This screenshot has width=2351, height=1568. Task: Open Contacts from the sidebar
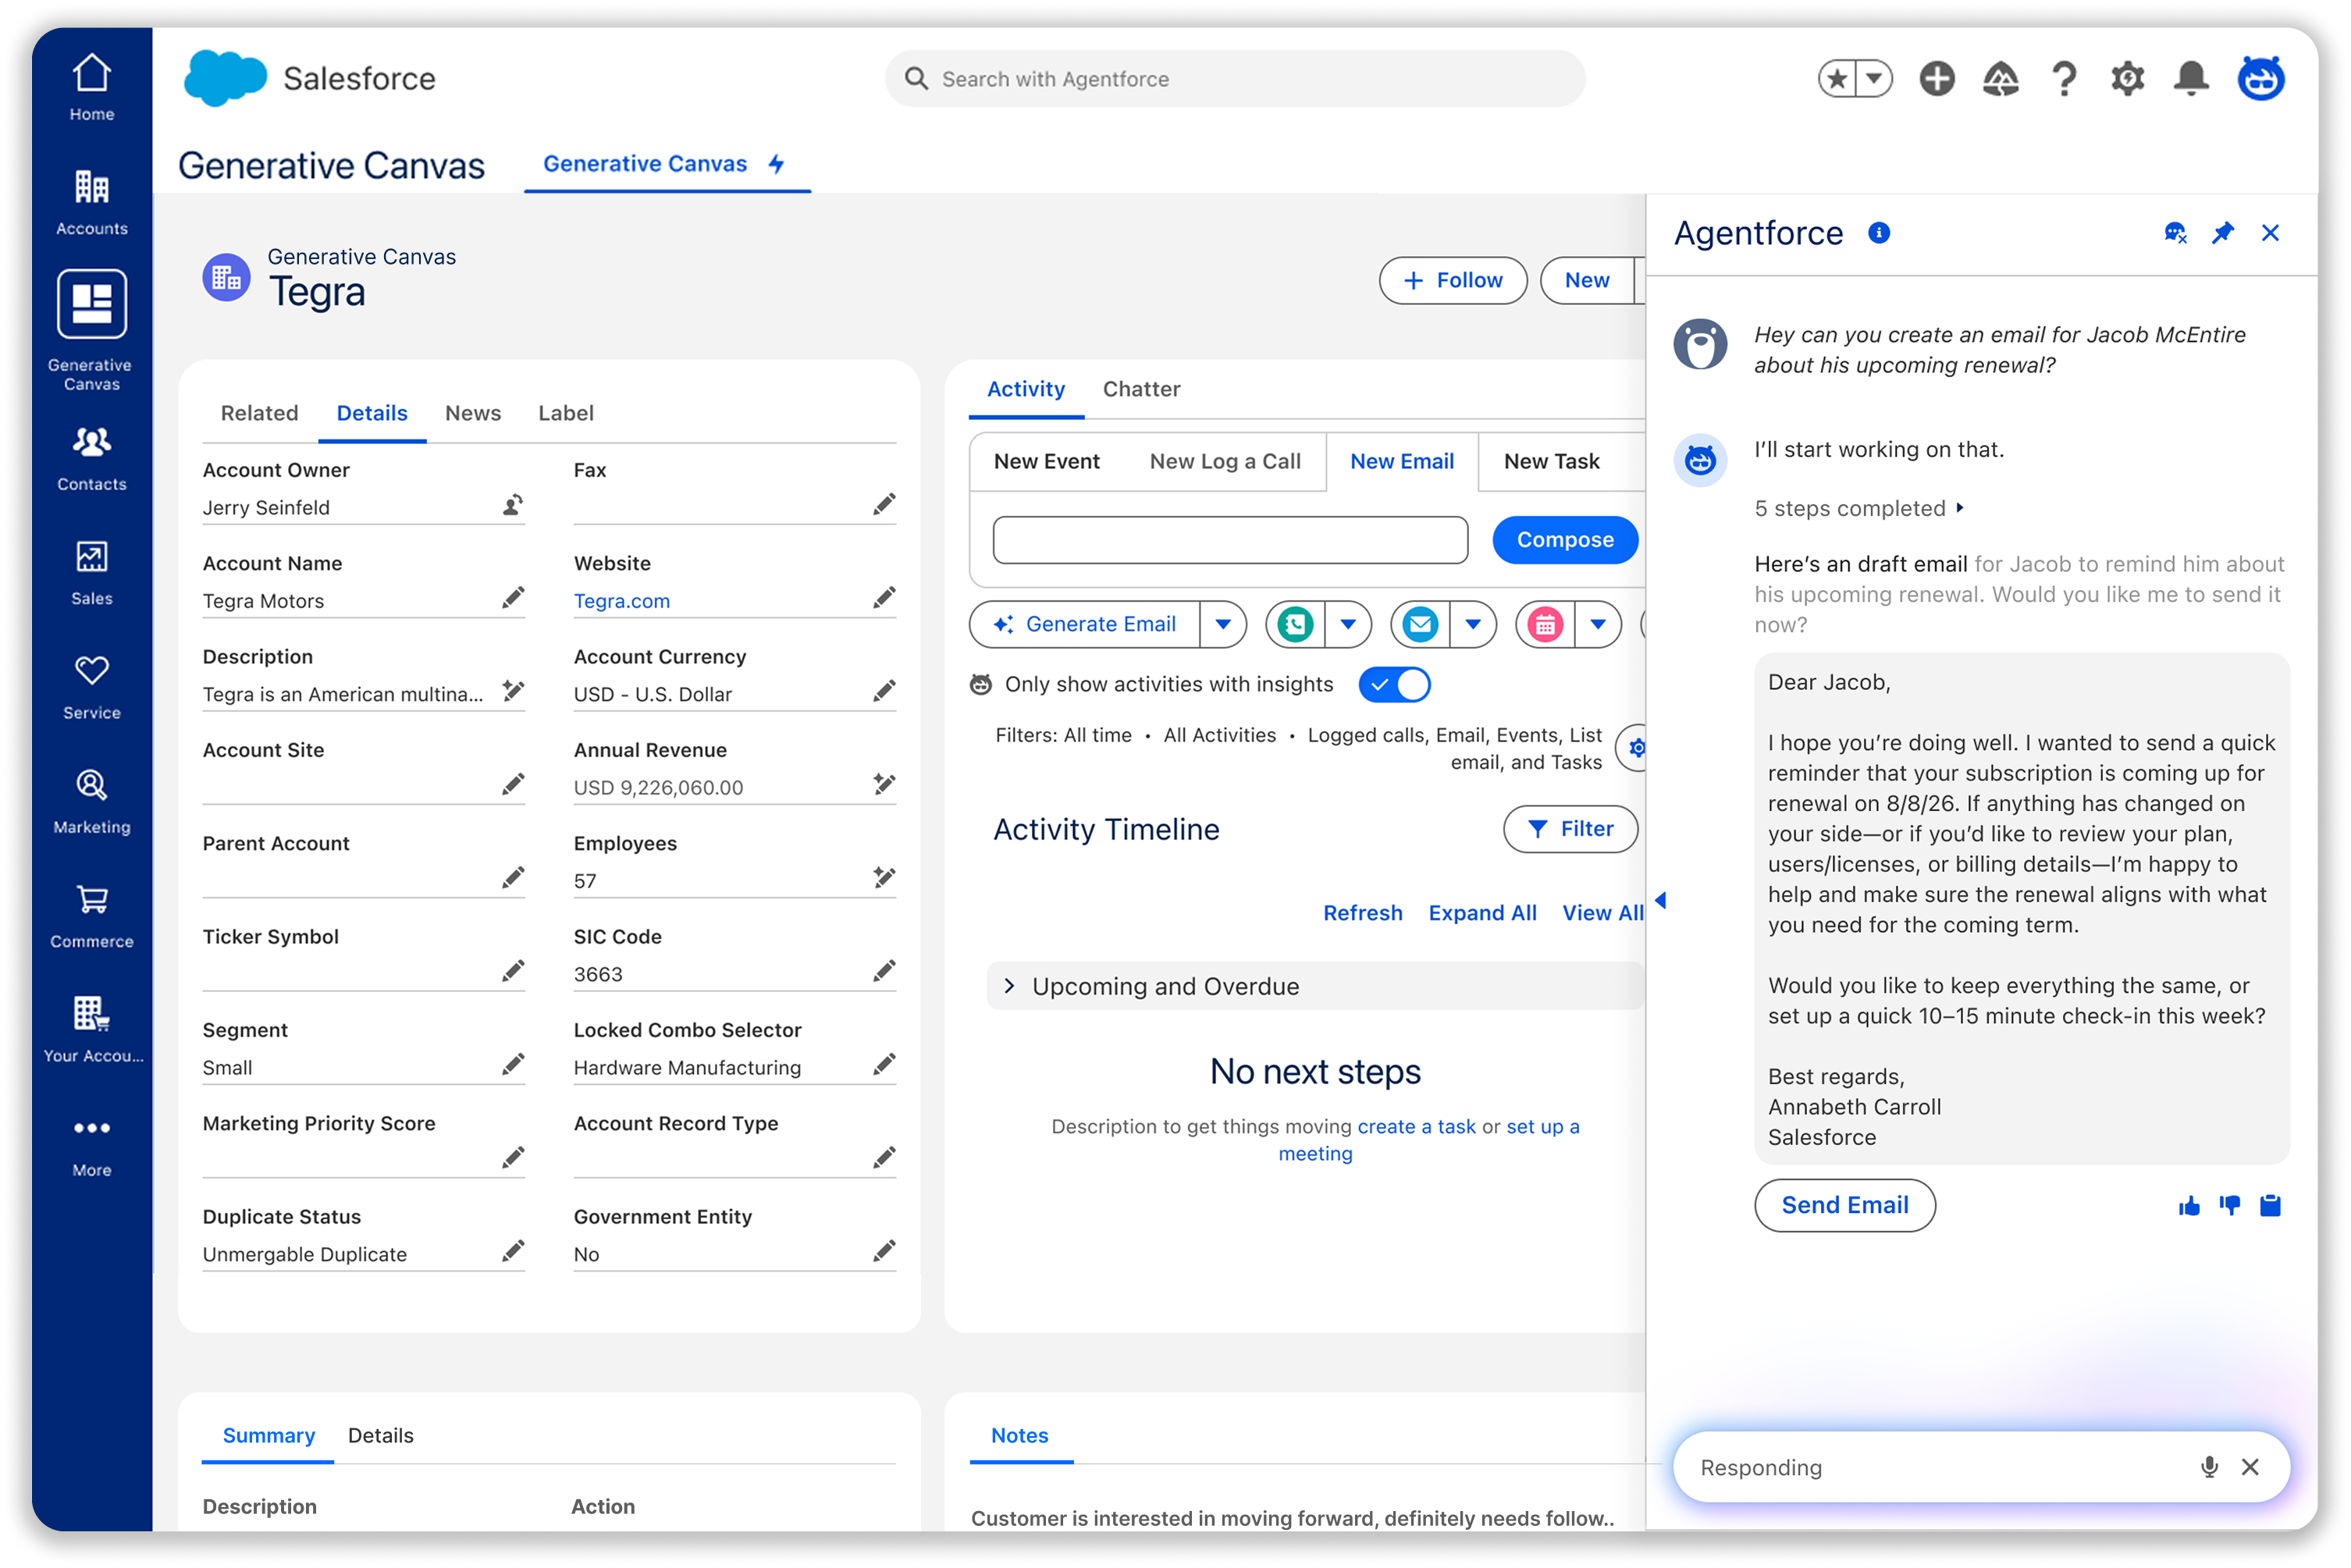[91, 459]
